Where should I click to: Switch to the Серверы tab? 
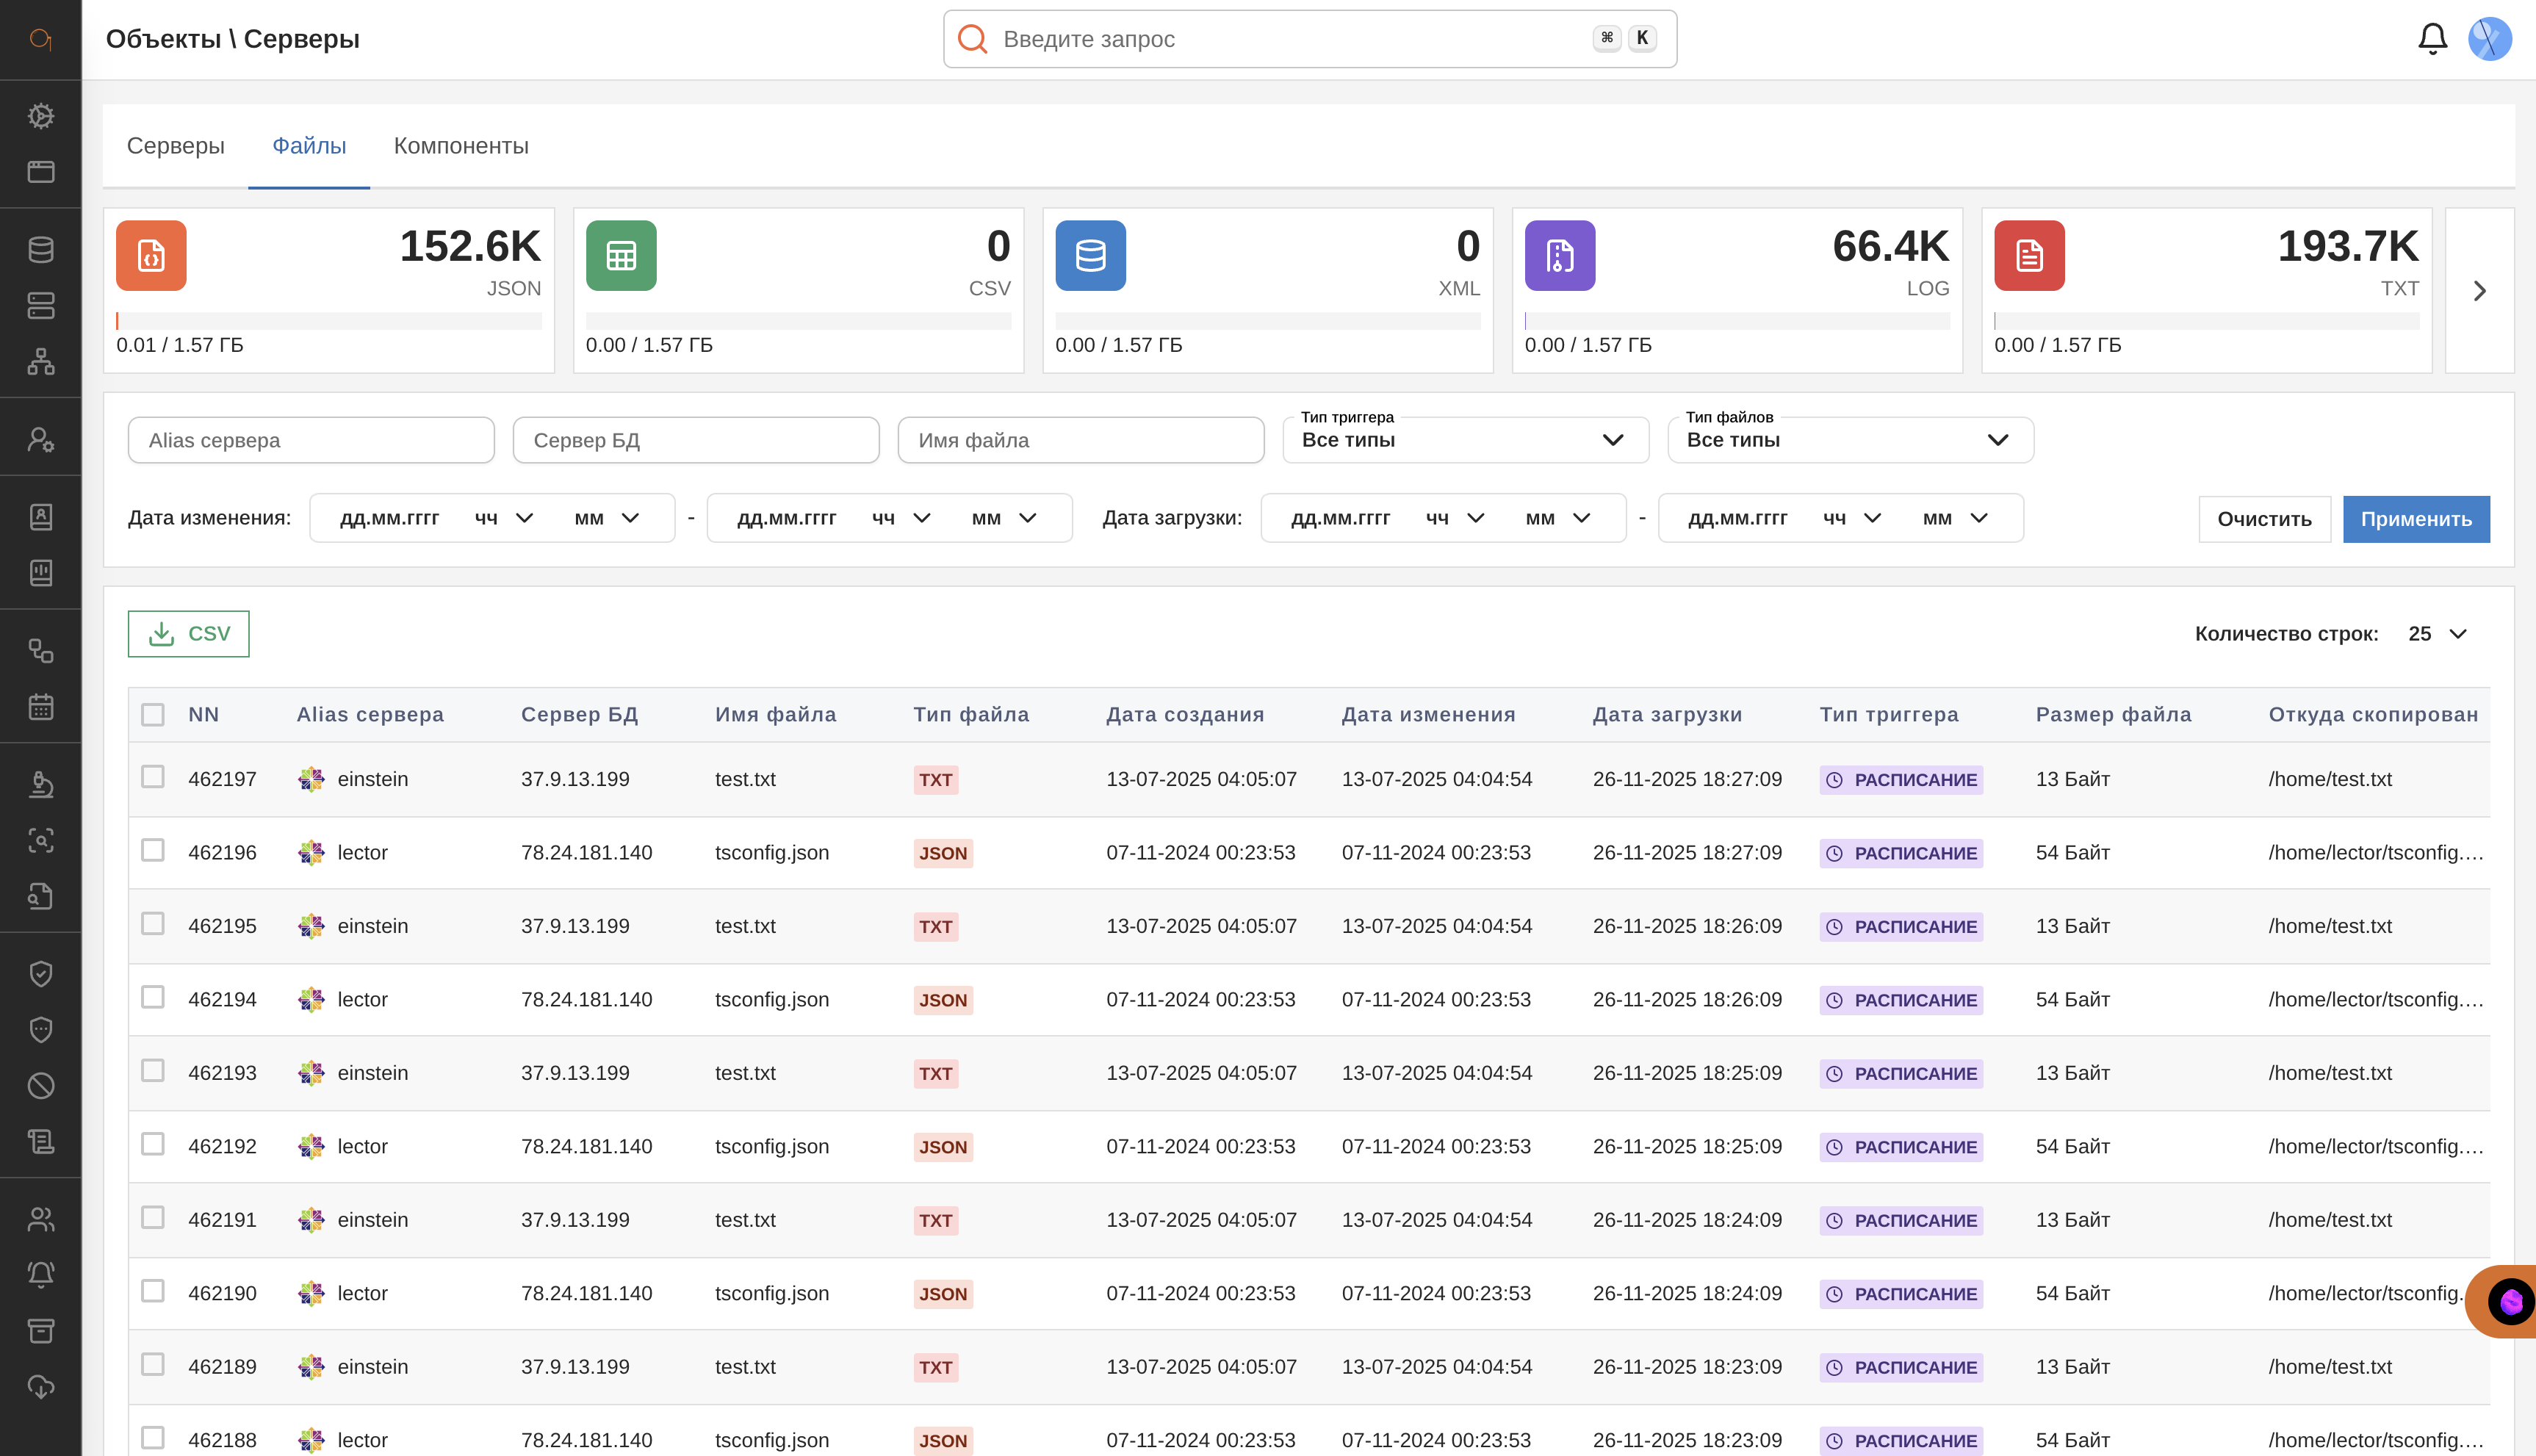click(x=175, y=146)
